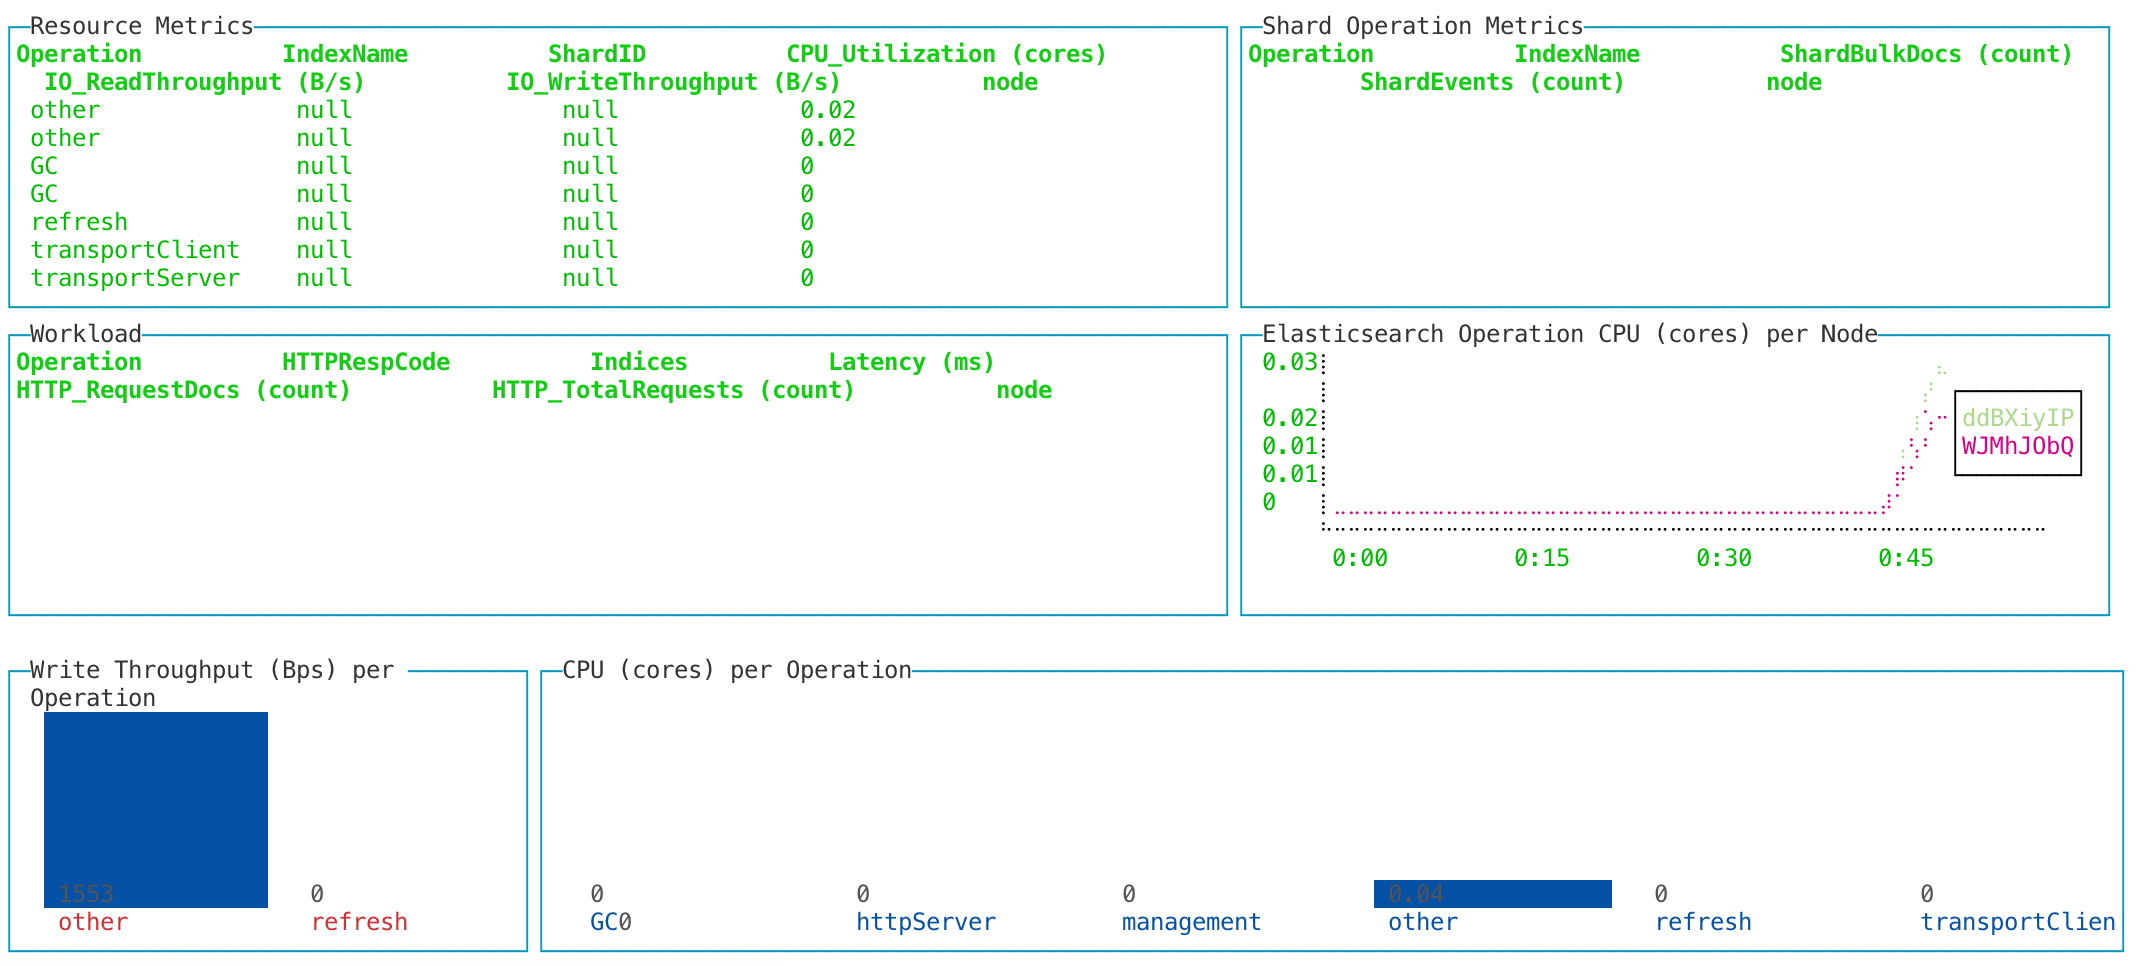Select the ddBXiyIP node in chart legend
Viewport: 2144px width, 966px height.
[2017, 418]
